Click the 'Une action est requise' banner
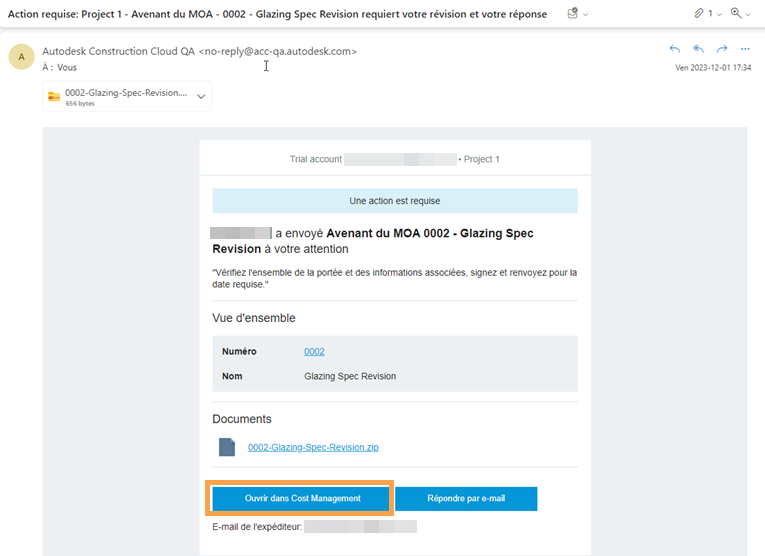 point(395,201)
